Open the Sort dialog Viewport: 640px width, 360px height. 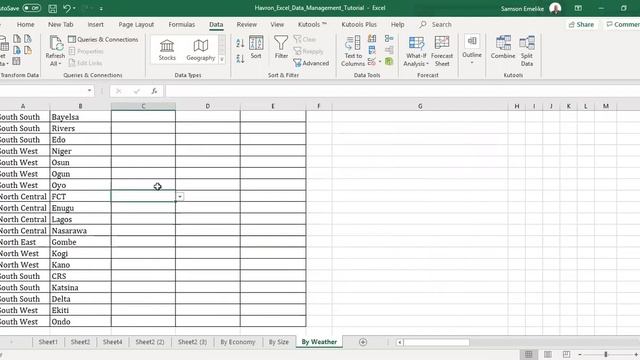point(256,48)
